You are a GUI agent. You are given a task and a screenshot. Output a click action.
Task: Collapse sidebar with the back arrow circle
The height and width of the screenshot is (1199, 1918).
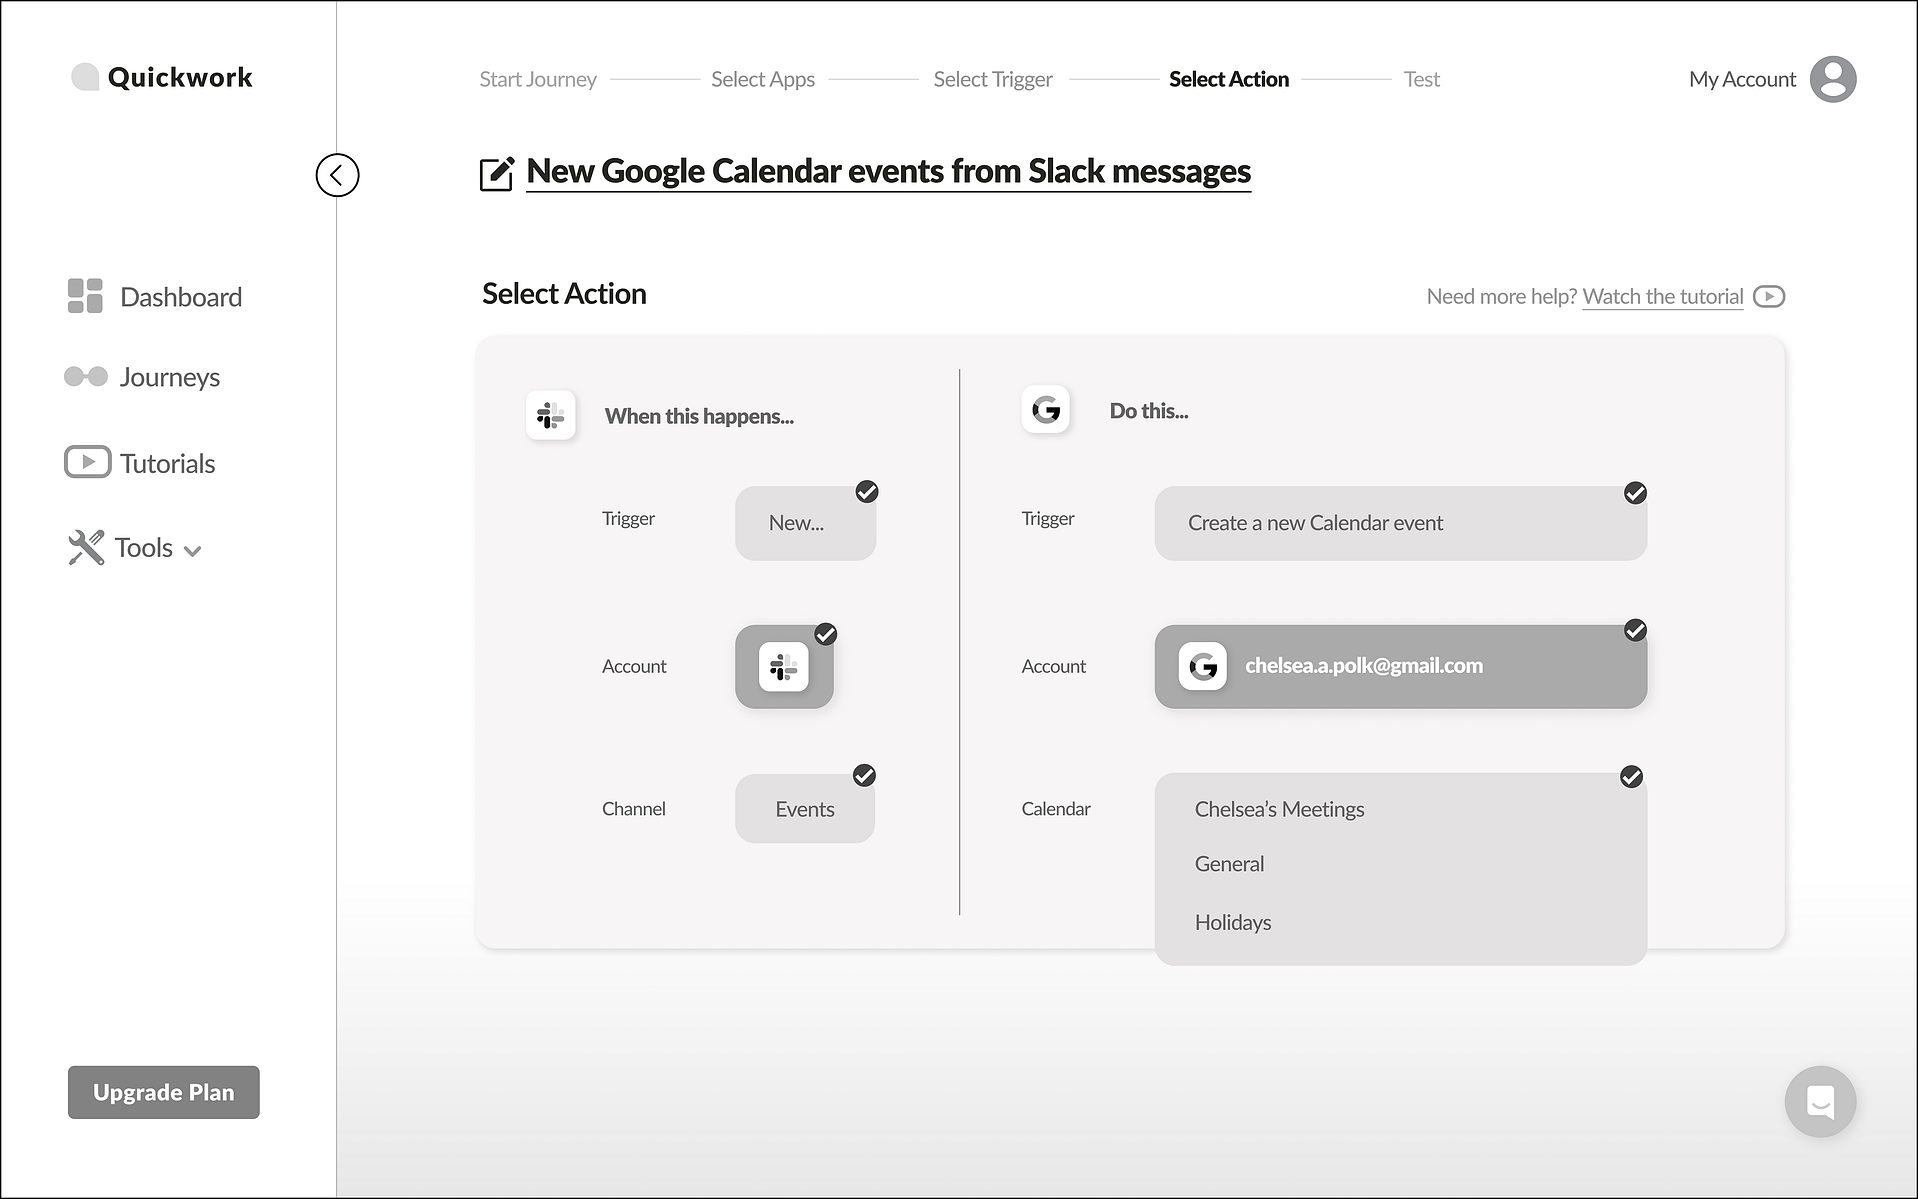[337, 175]
